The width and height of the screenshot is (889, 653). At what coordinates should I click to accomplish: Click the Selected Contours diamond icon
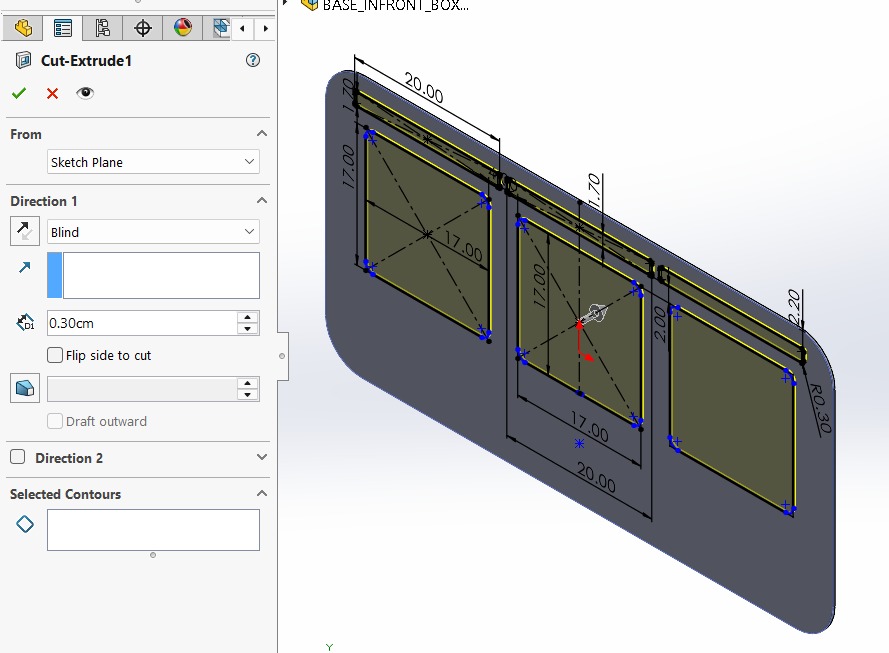pos(25,524)
